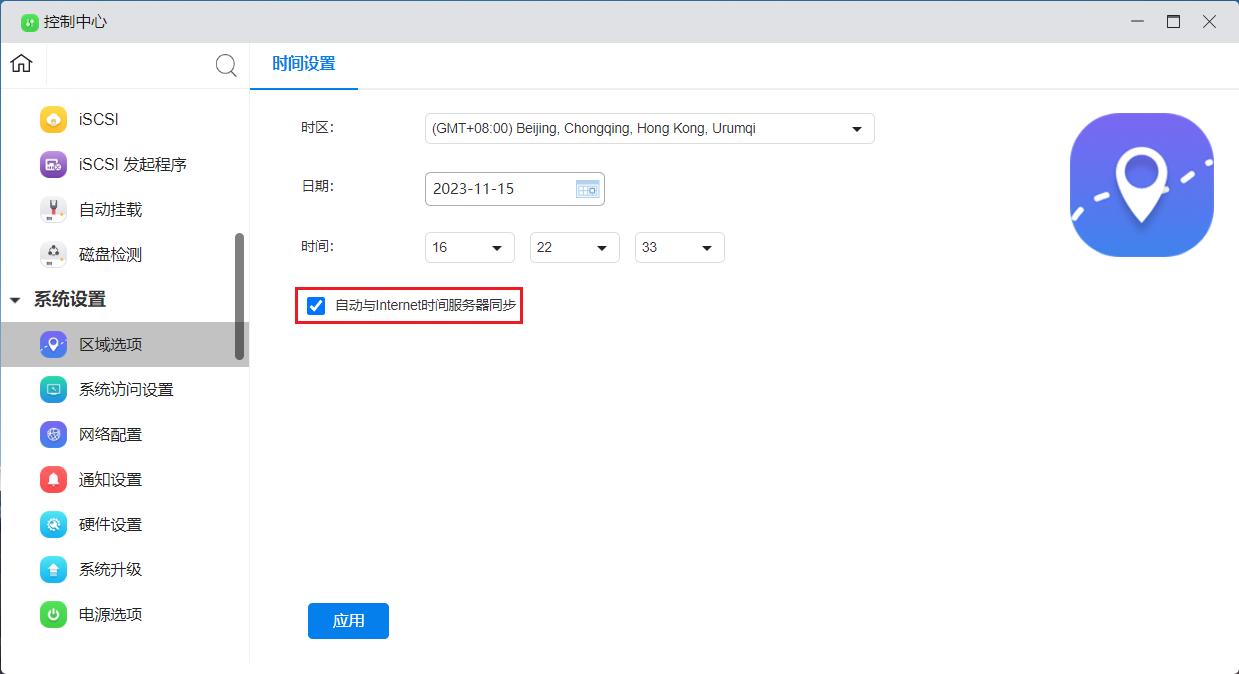This screenshot has height=674, width=1239.
Task: Click the 应用 apply button
Action: coord(348,620)
